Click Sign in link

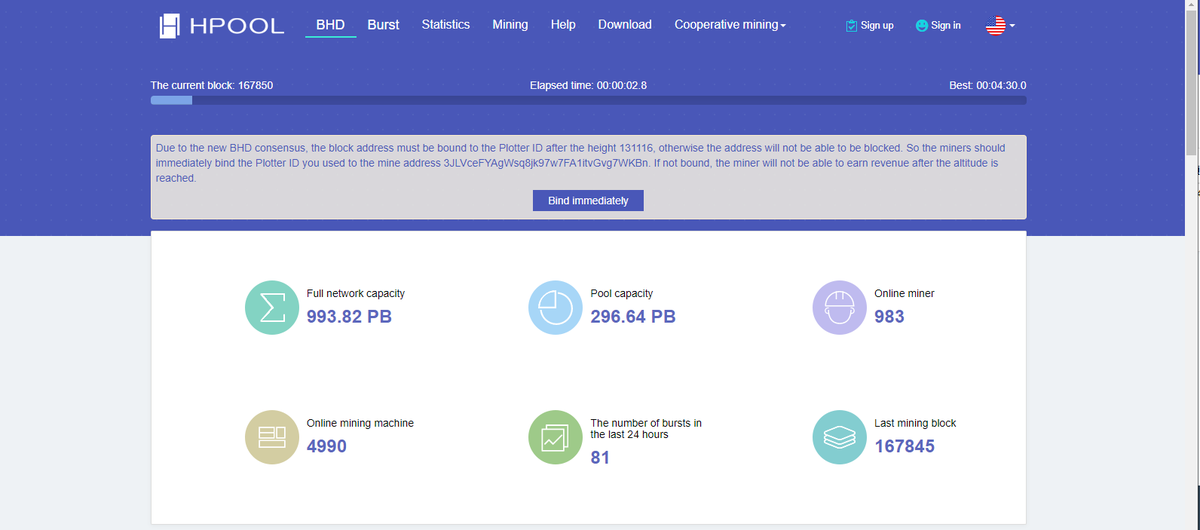point(938,26)
